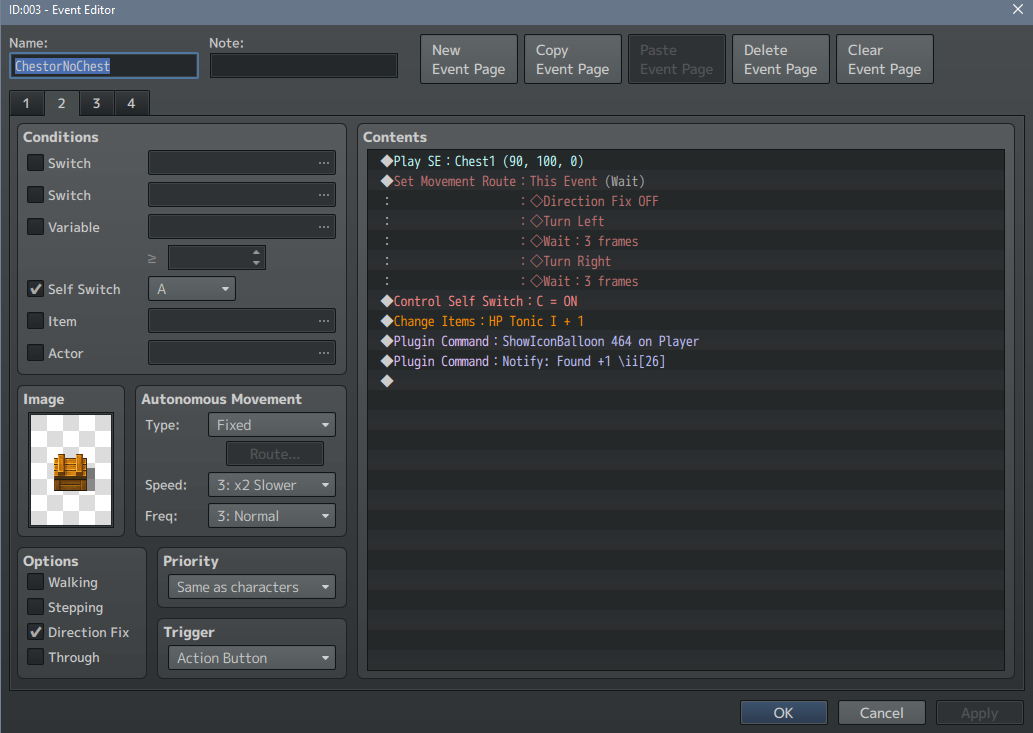Viewport: 1033px width, 733px height.
Task: Confirm with the OK button
Action: (x=784, y=713)
